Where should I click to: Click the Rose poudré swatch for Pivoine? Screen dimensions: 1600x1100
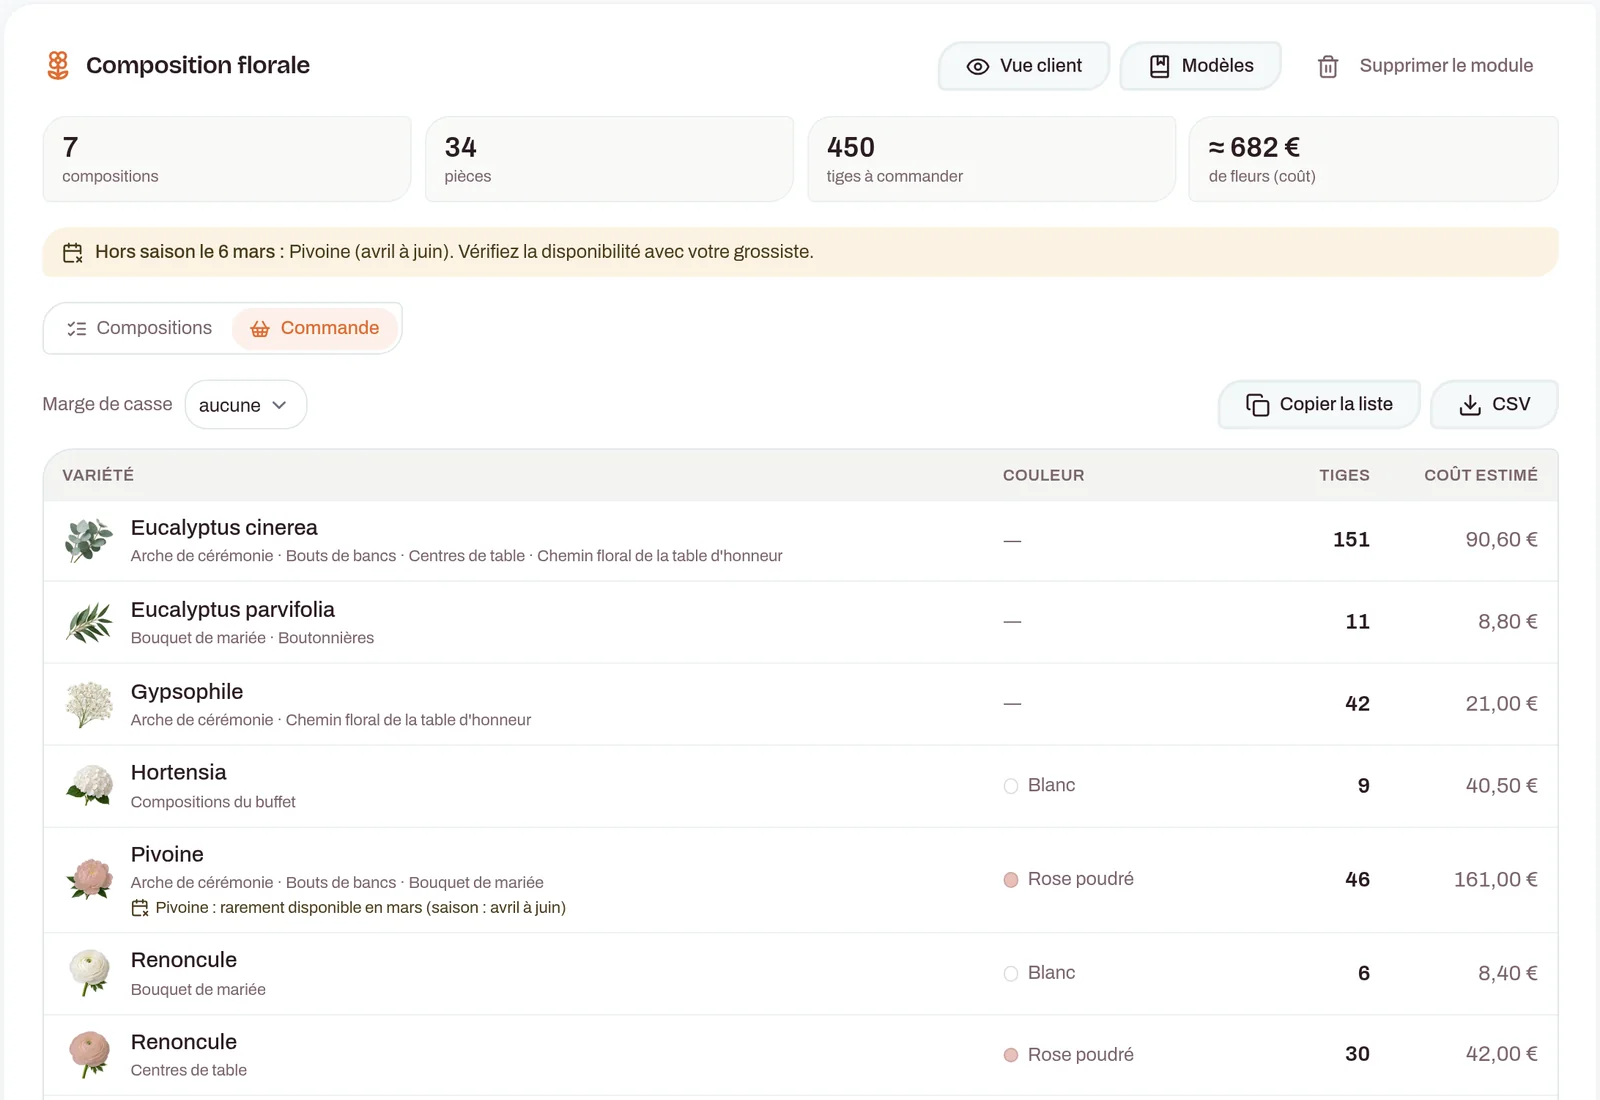1011,880
